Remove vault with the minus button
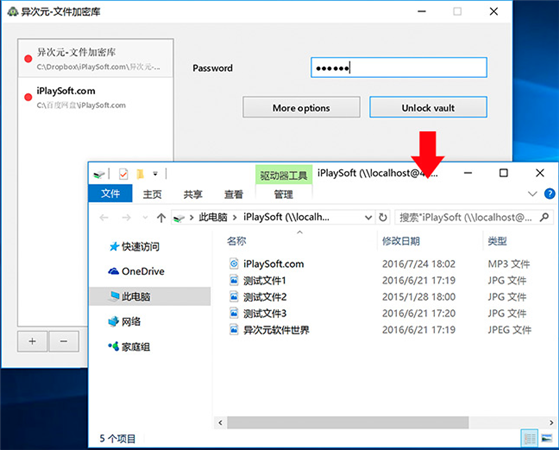559x450 pixels. tap(64, 341)
